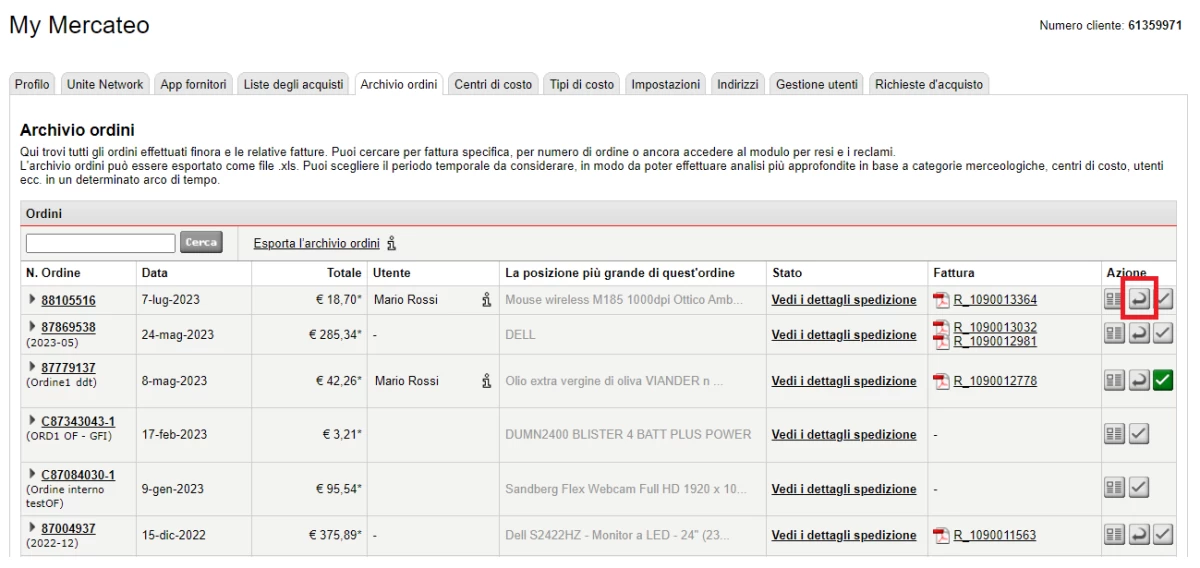The width and height of the screenshot is (1200, 568).
Task: Click info icon next to Esporta l'archivio ordini
Action: (391, 243)
